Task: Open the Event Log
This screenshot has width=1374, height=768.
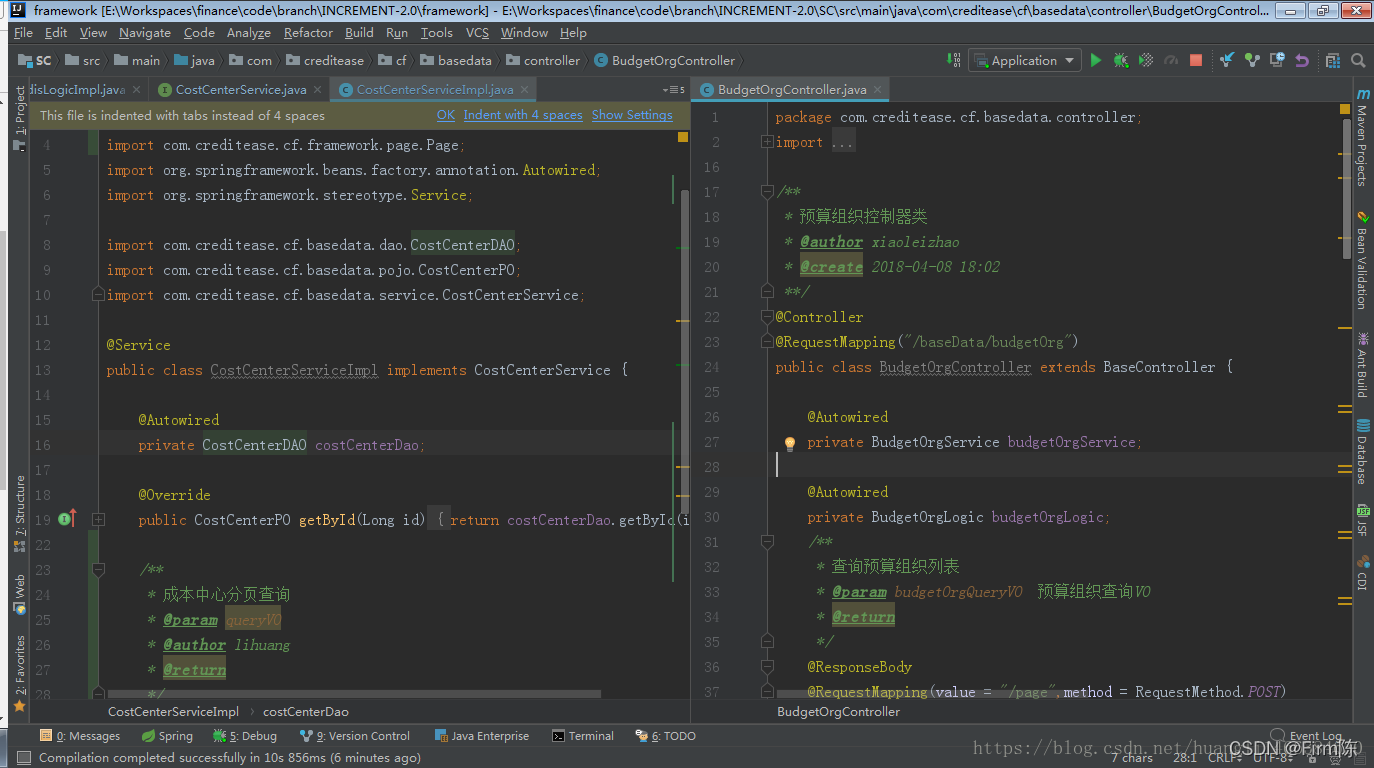Action: point(1308,736)
